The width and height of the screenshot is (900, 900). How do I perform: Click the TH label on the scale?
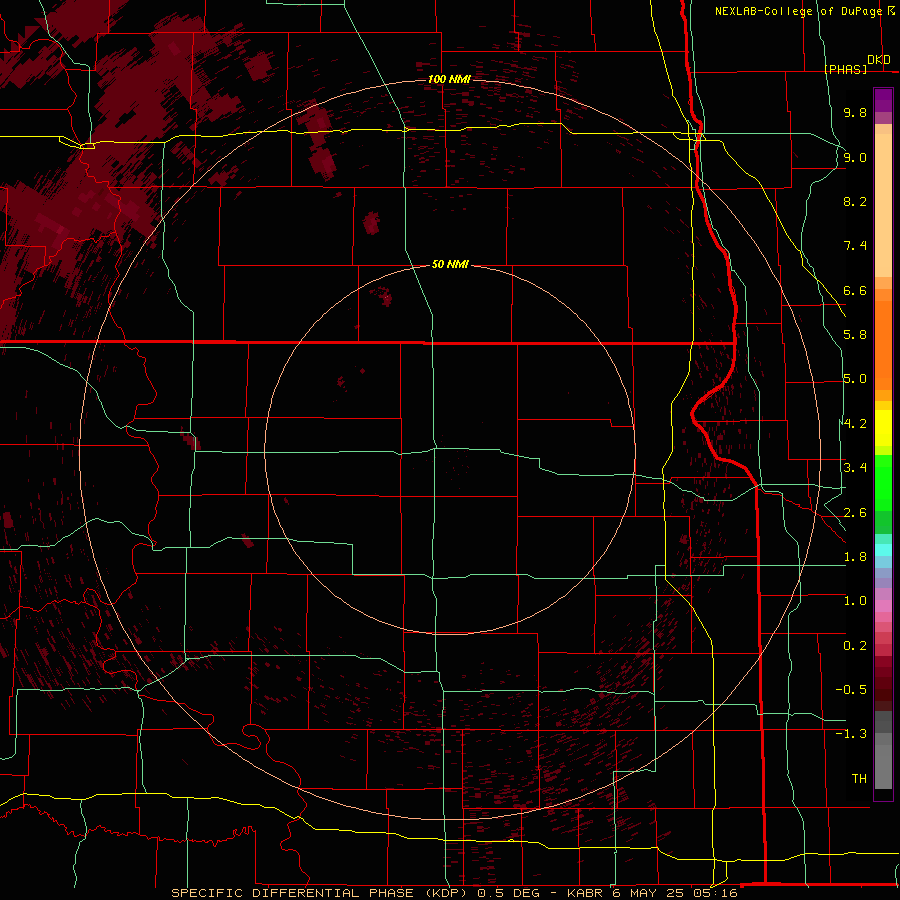click(859, 779)
